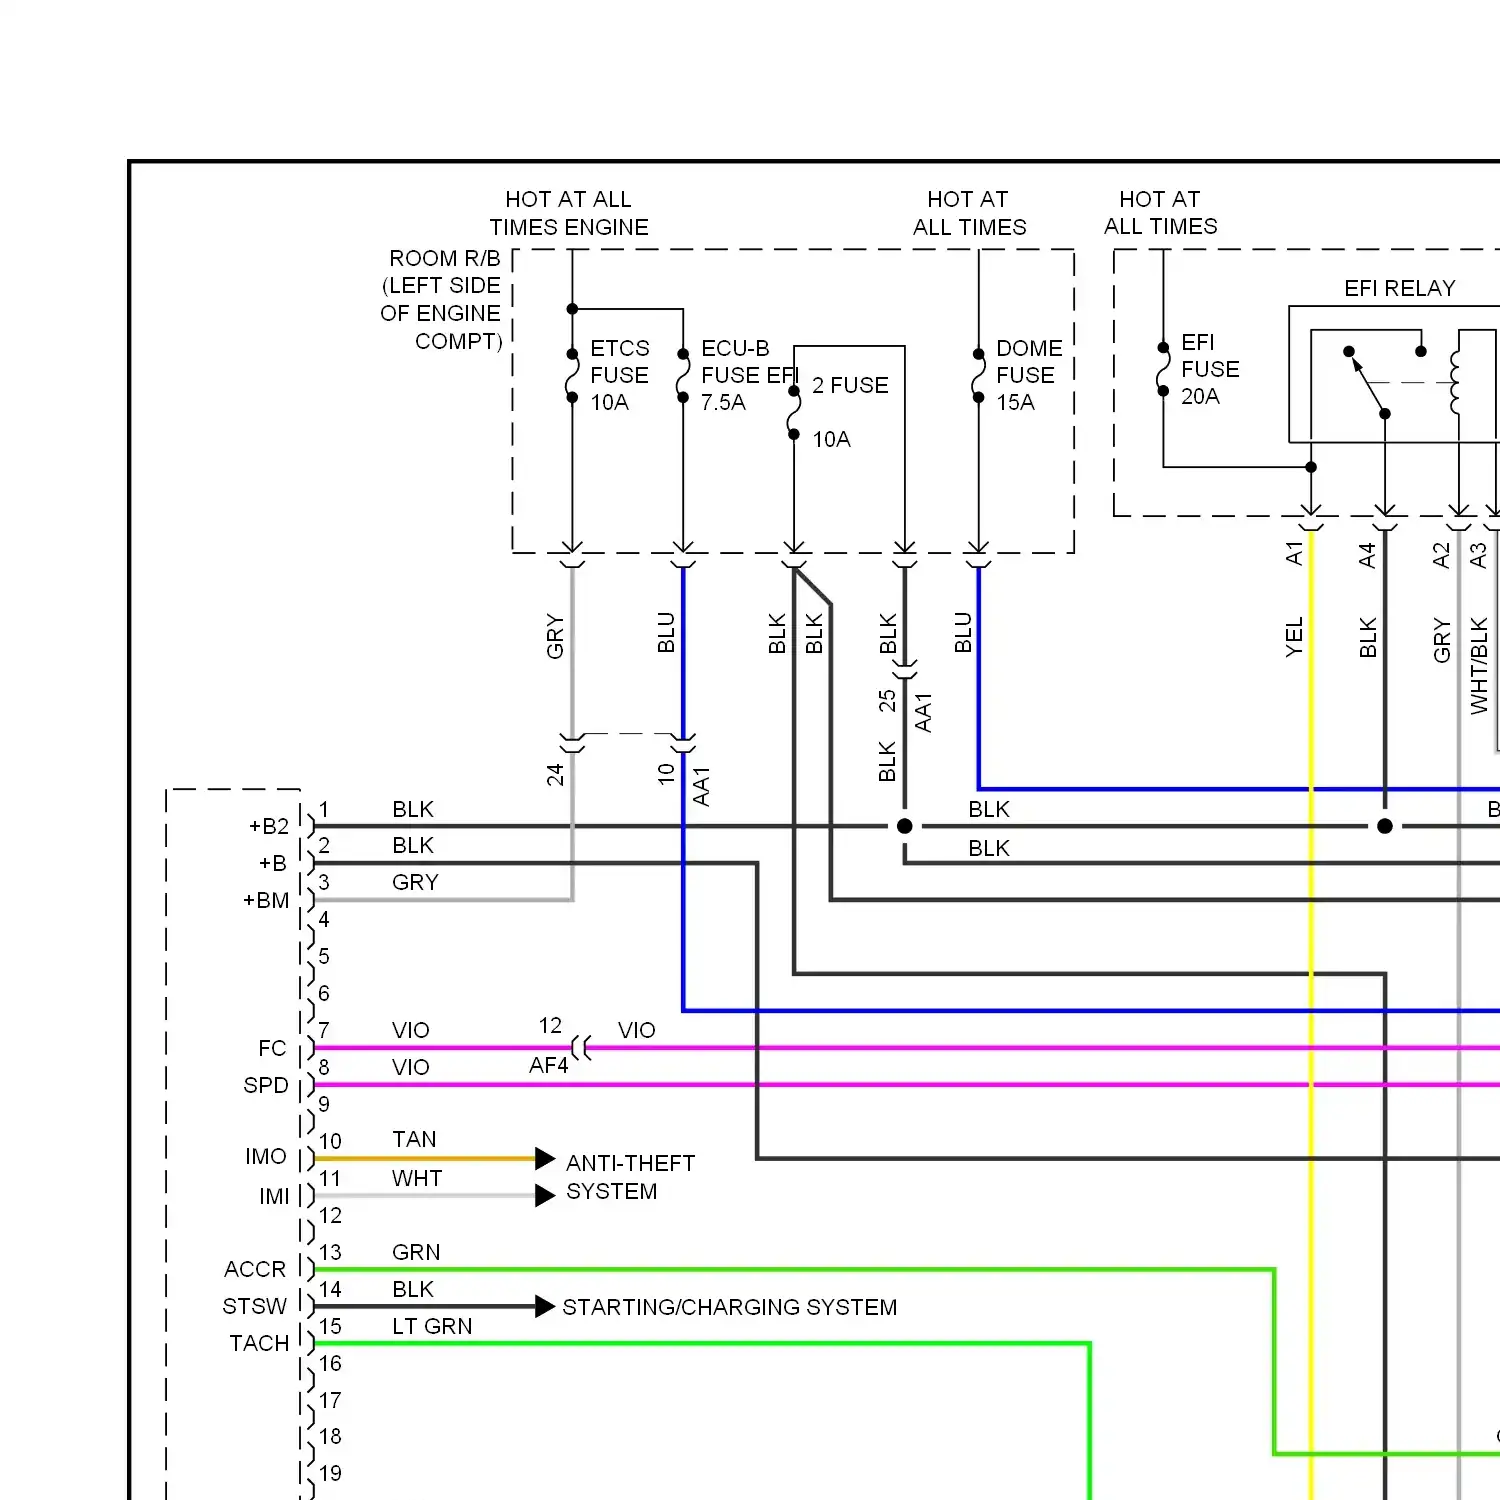Viewport: 1500px width, 1500px height.
Task: Click the AF4 connector label
Action: pos(548,1065)
